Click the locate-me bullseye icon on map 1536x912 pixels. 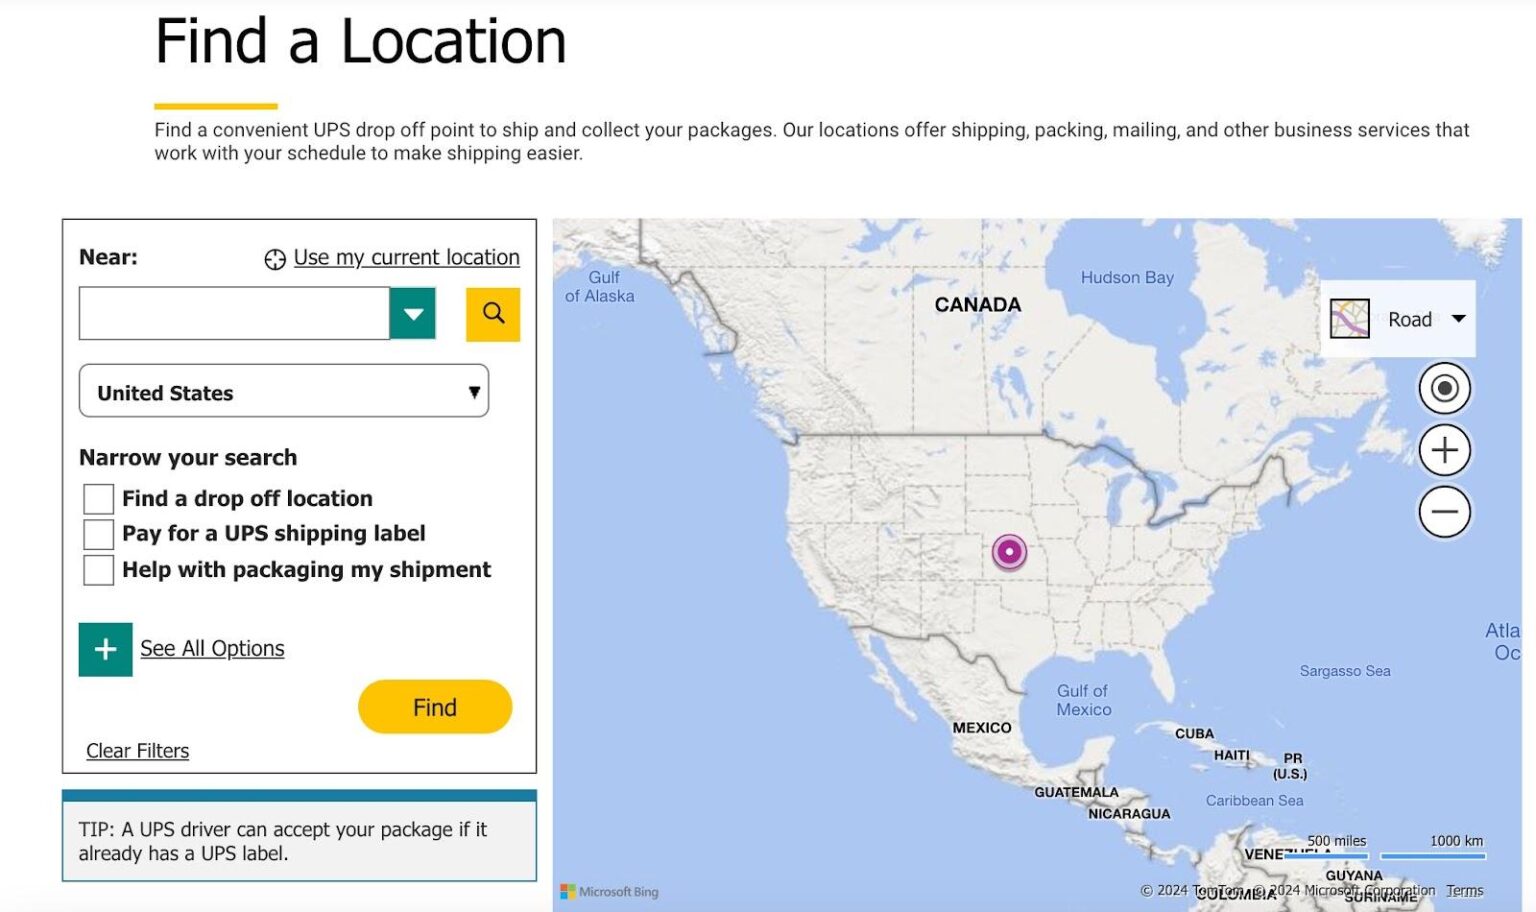[x=1443, y=388]
